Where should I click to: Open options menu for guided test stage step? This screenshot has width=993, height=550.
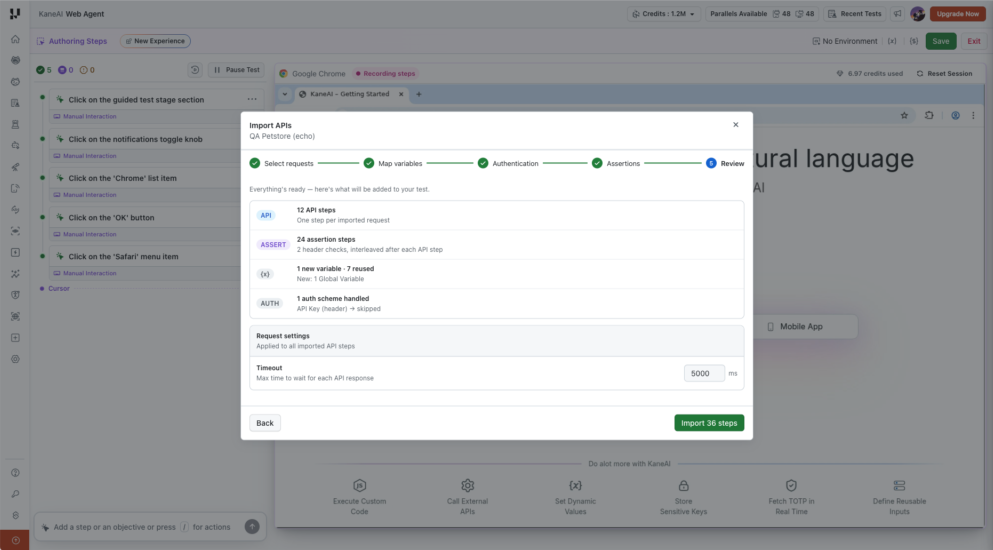point(252,99)
